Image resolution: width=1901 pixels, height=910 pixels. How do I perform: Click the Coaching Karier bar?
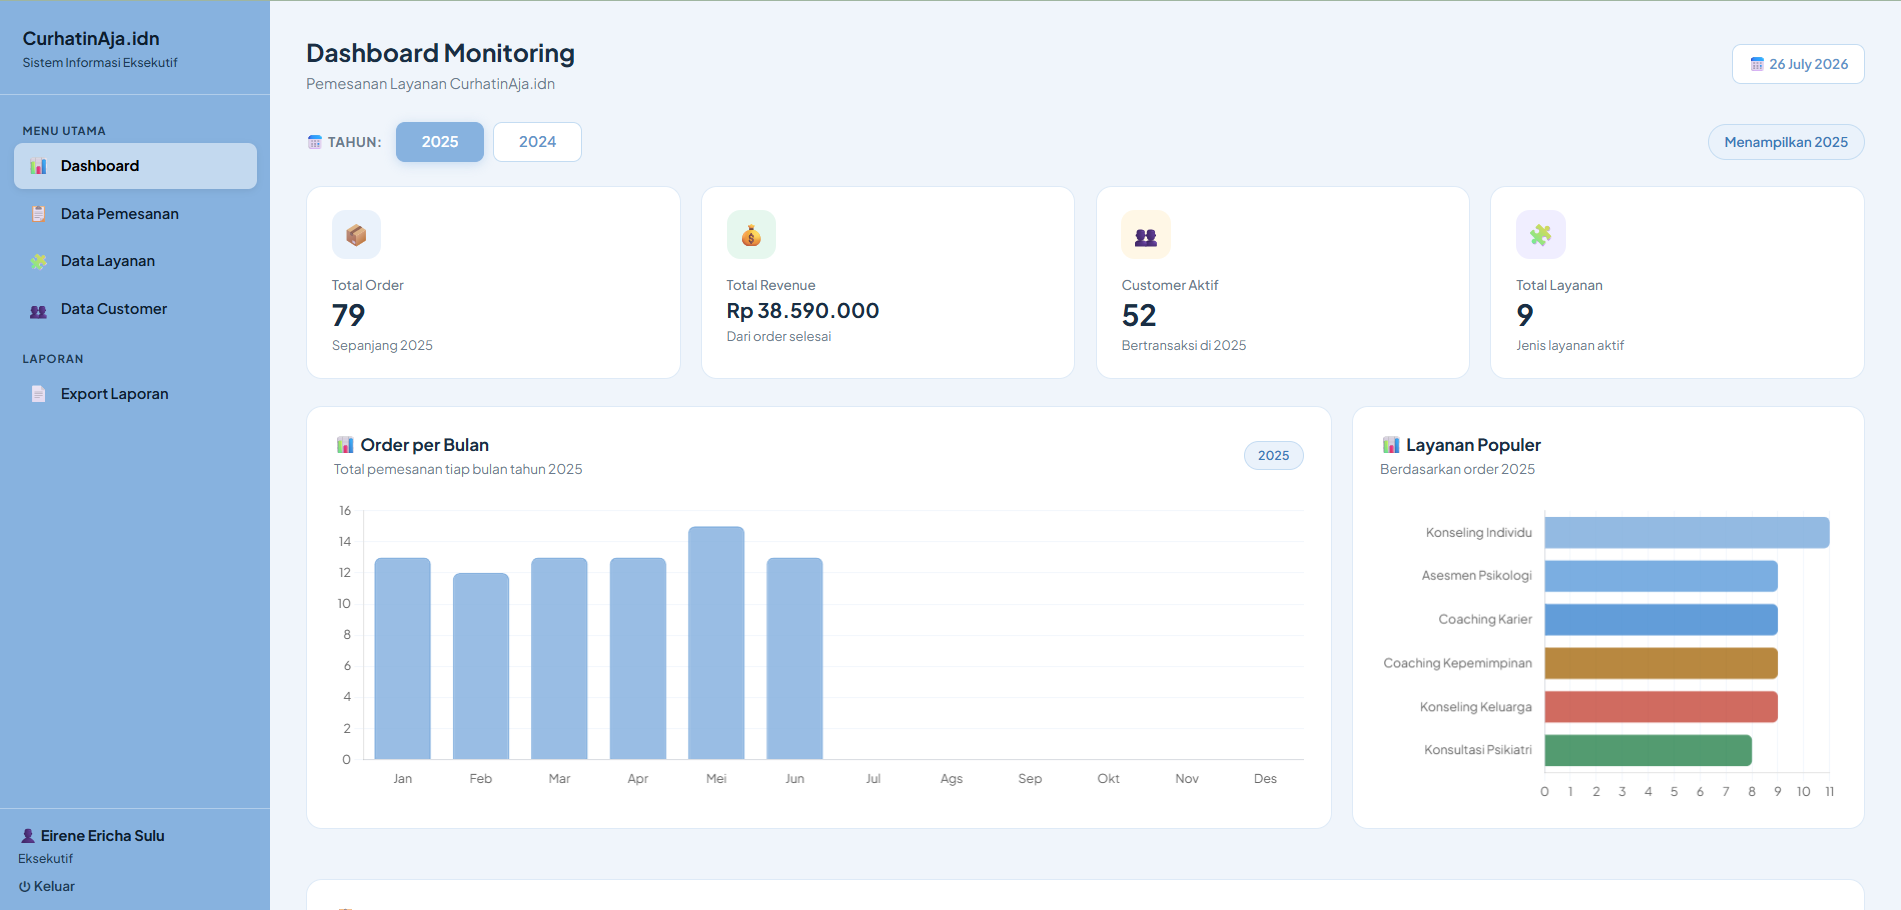(1661, 619)
